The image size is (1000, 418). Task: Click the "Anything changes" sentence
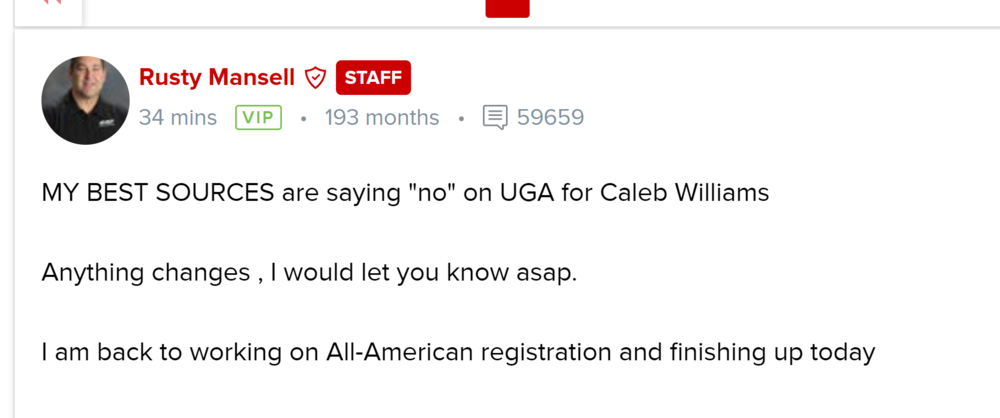point(146,273)
